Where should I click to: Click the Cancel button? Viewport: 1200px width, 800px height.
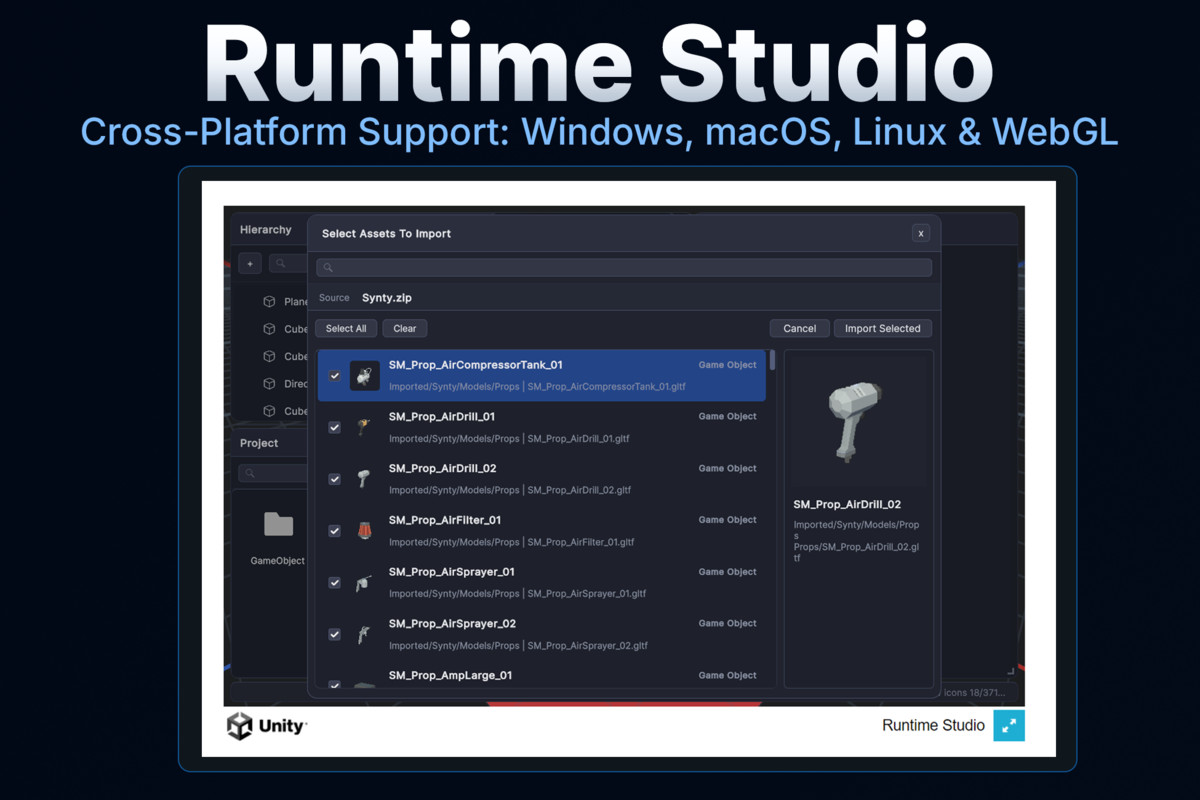pos(800,328)
